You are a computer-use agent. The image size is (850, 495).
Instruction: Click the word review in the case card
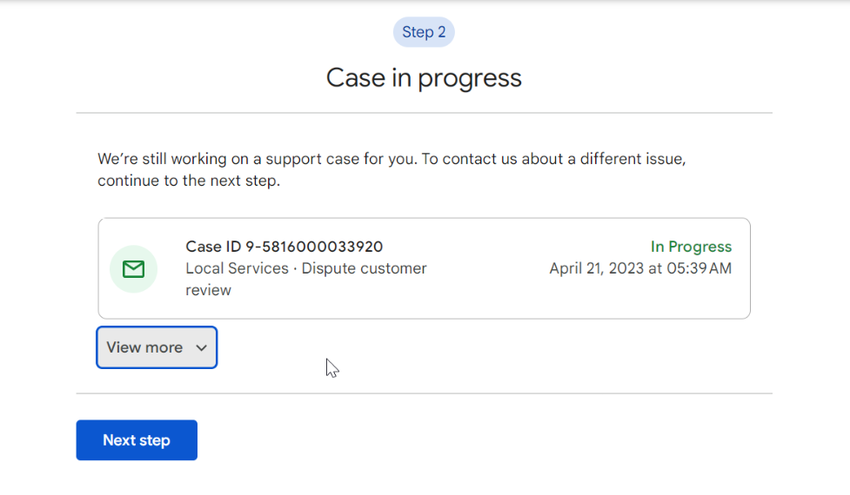point(208,290)
